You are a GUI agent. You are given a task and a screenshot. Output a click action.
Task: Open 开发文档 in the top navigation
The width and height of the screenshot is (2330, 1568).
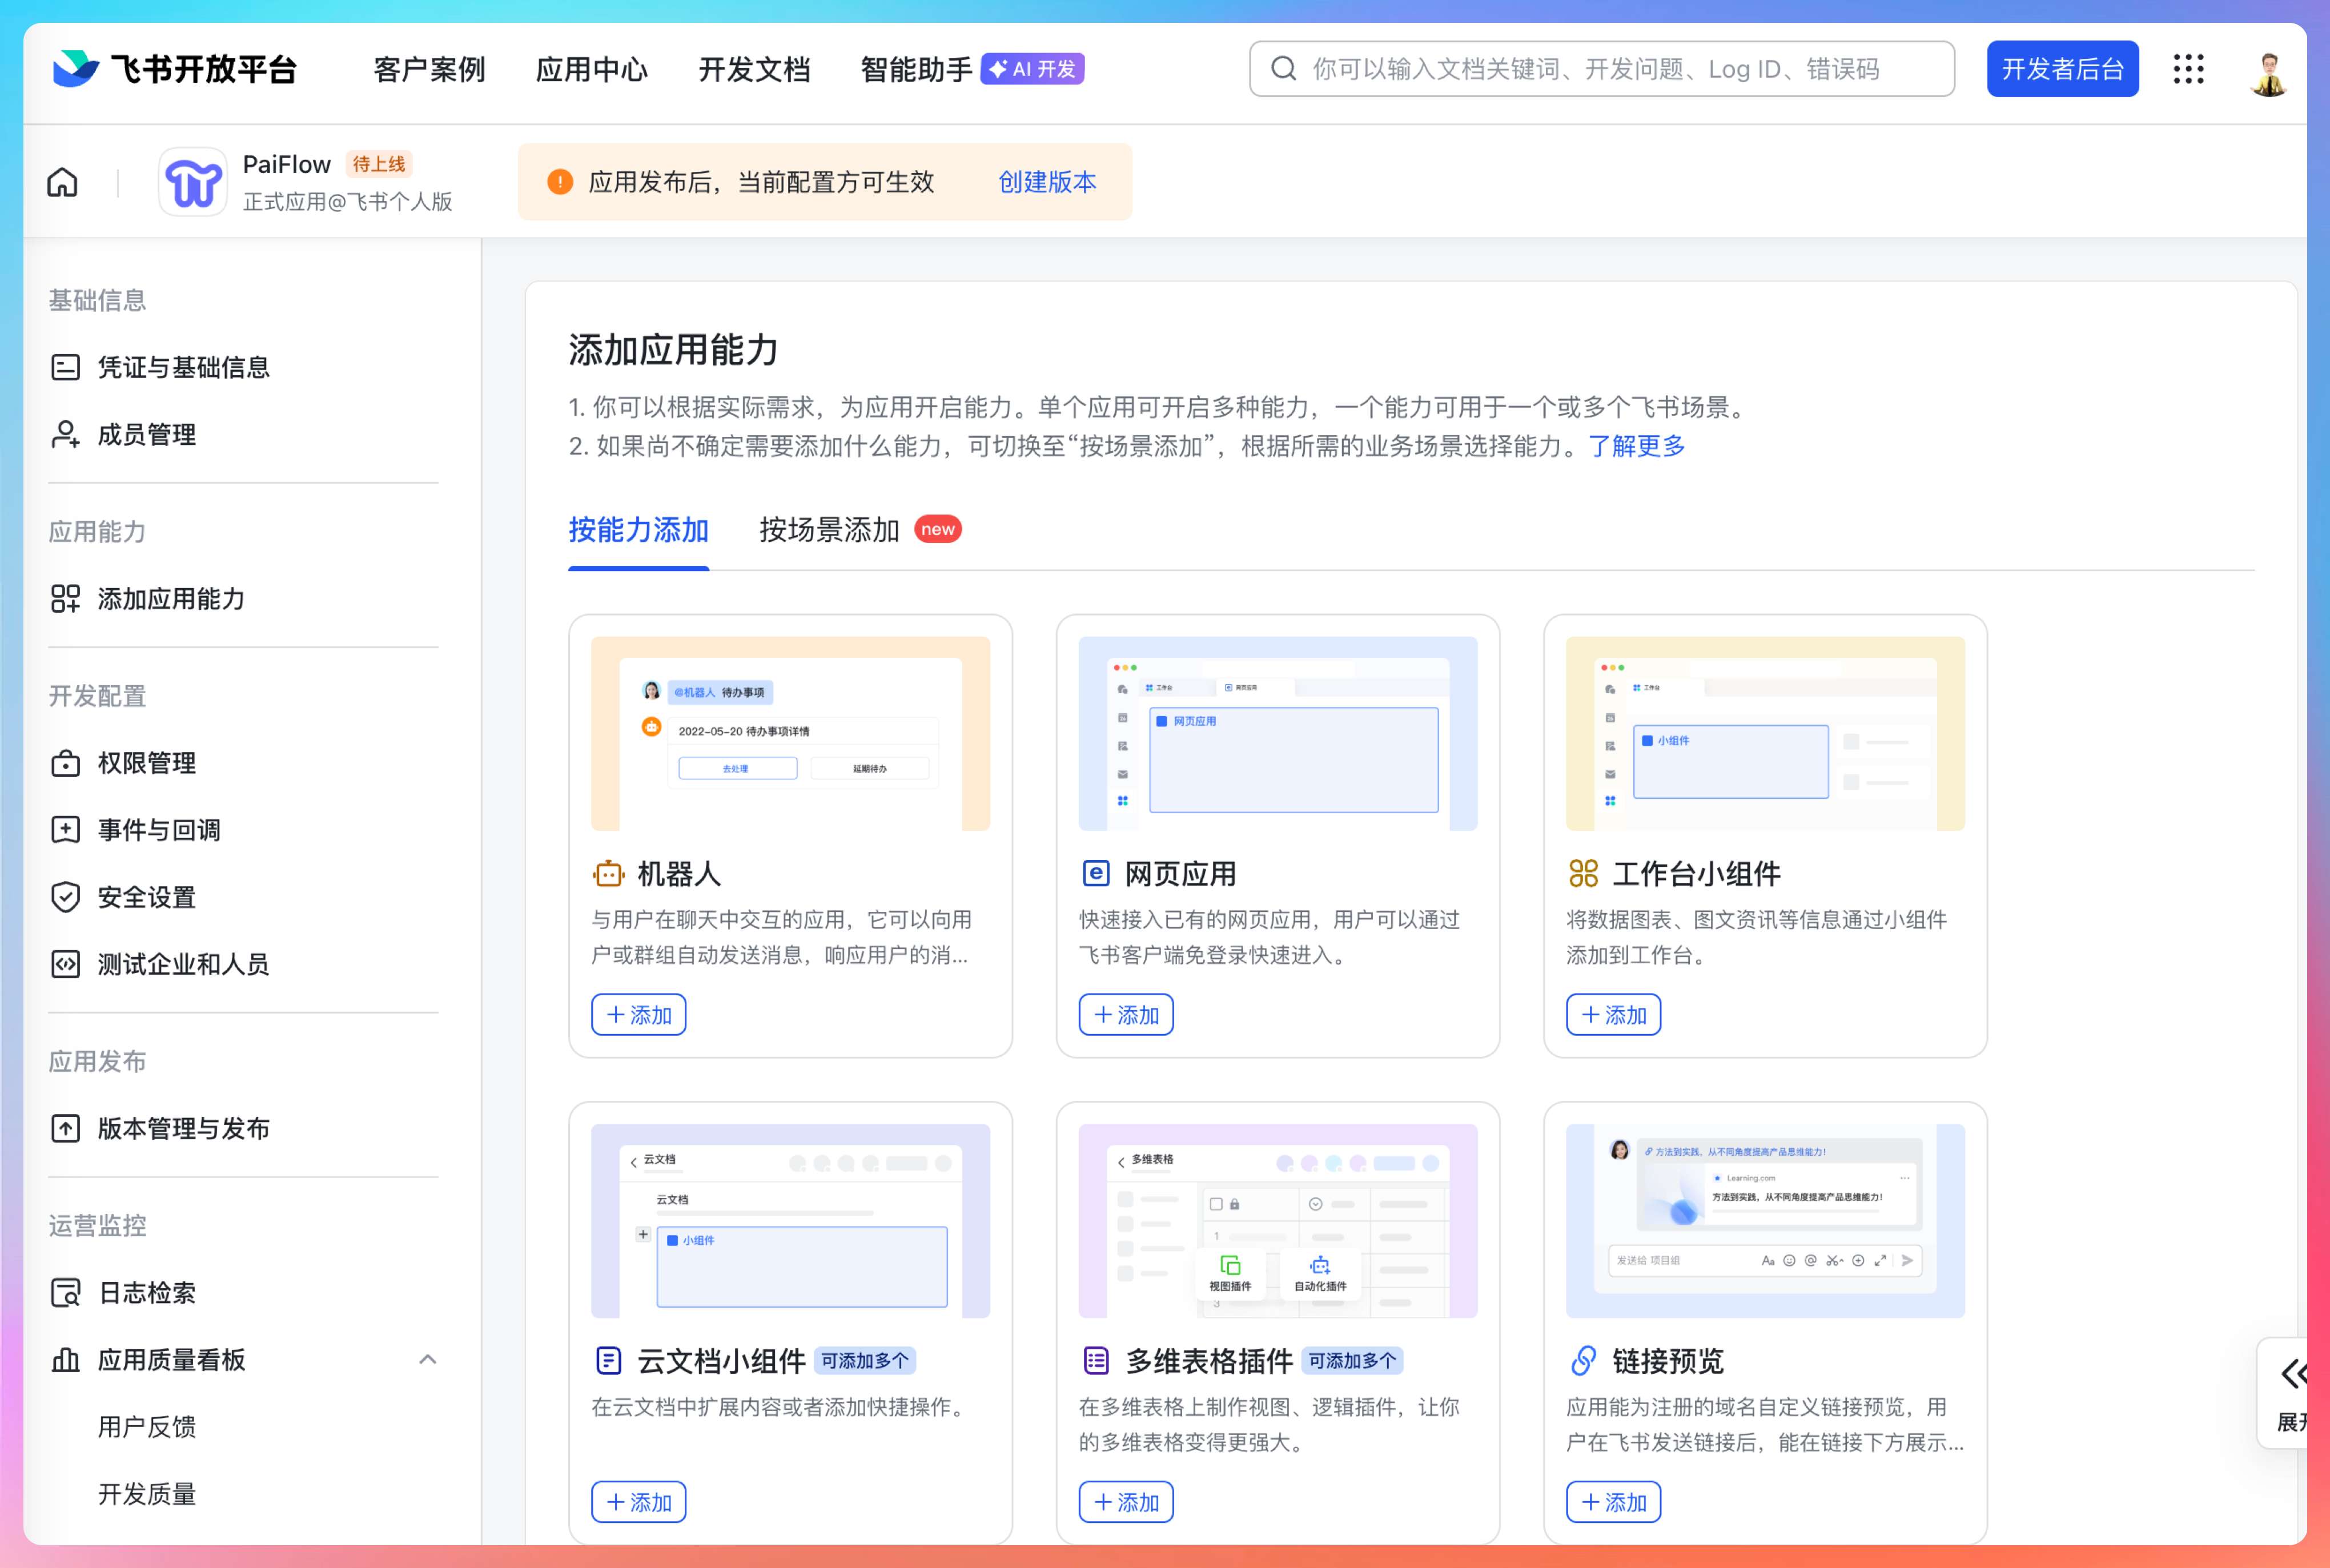tap(753, 69)
